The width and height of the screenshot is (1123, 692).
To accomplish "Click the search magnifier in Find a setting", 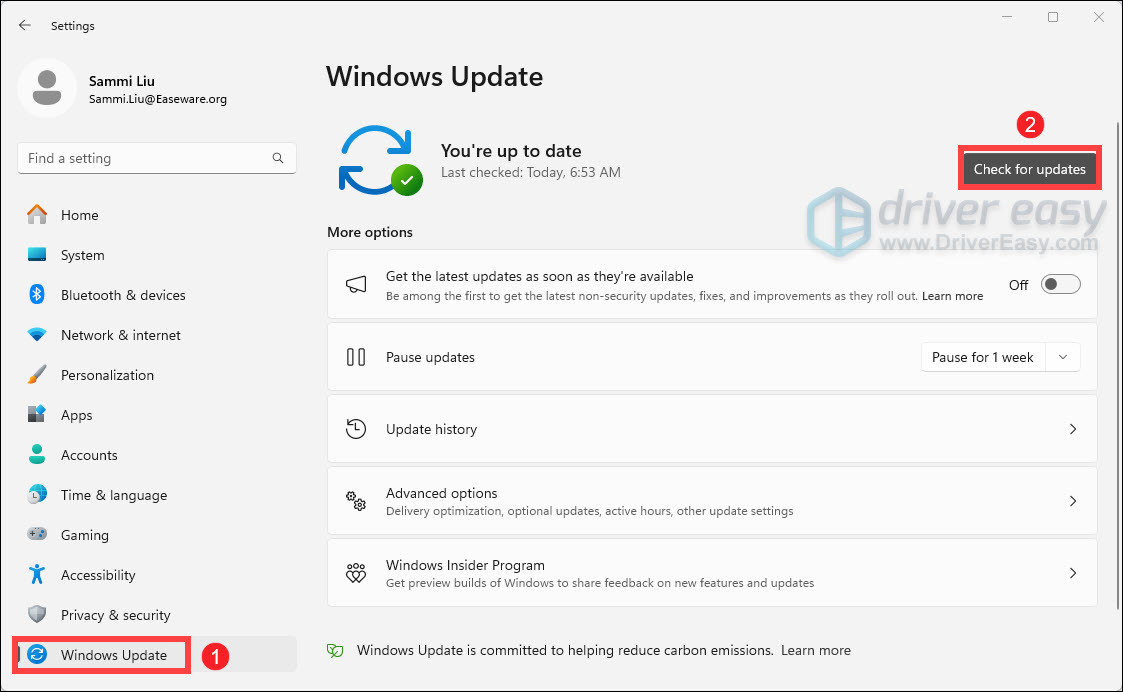I will [278, 158].
